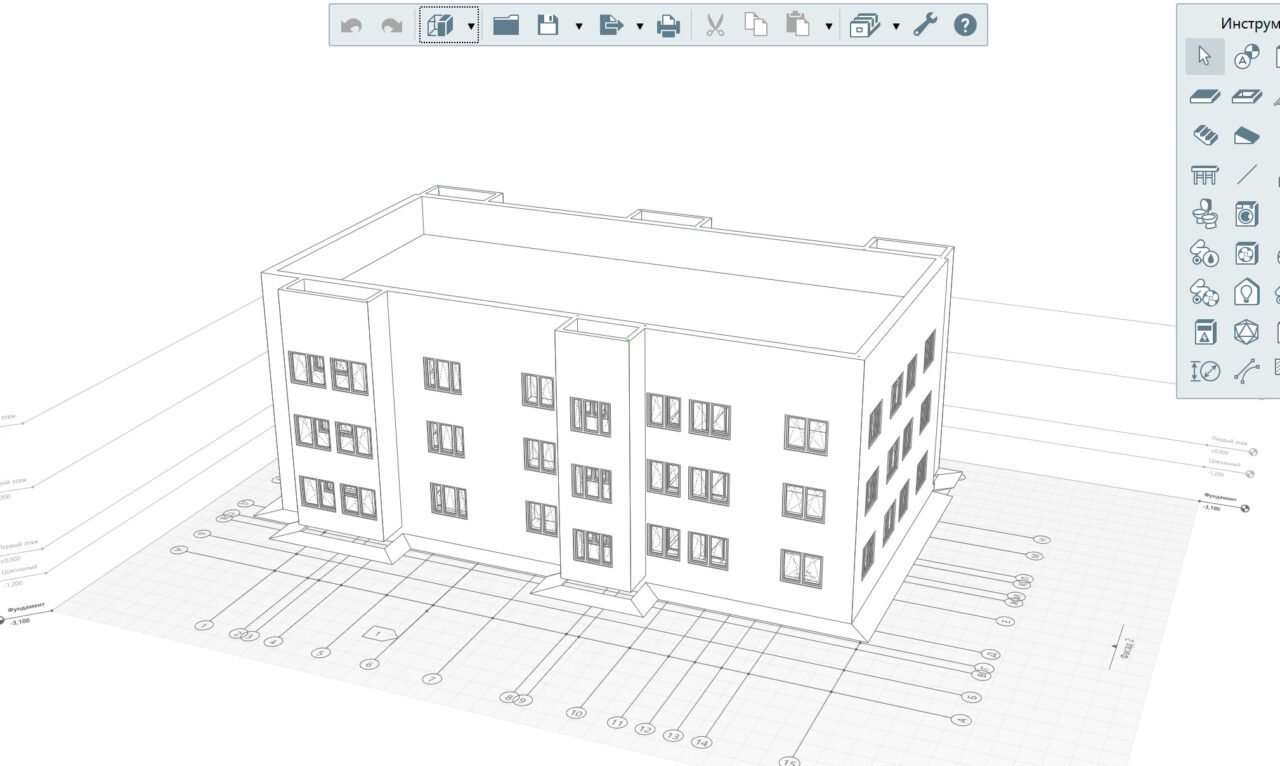Select the section marker labeled 1
Screen dimensions: 1280x766
tap(378, 633)
